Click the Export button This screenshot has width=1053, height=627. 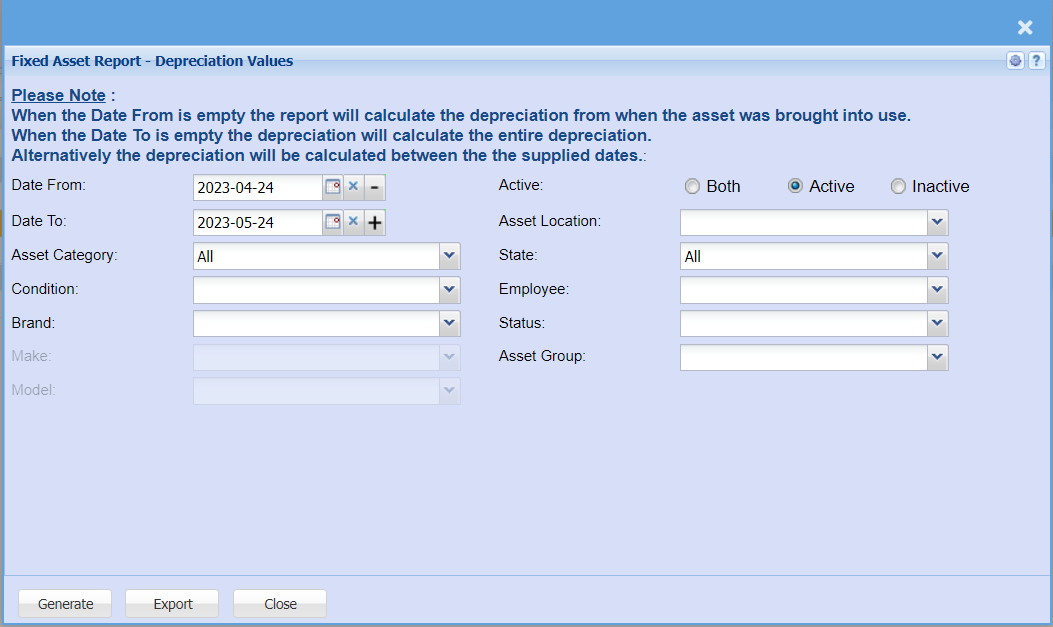coord(173,604)
